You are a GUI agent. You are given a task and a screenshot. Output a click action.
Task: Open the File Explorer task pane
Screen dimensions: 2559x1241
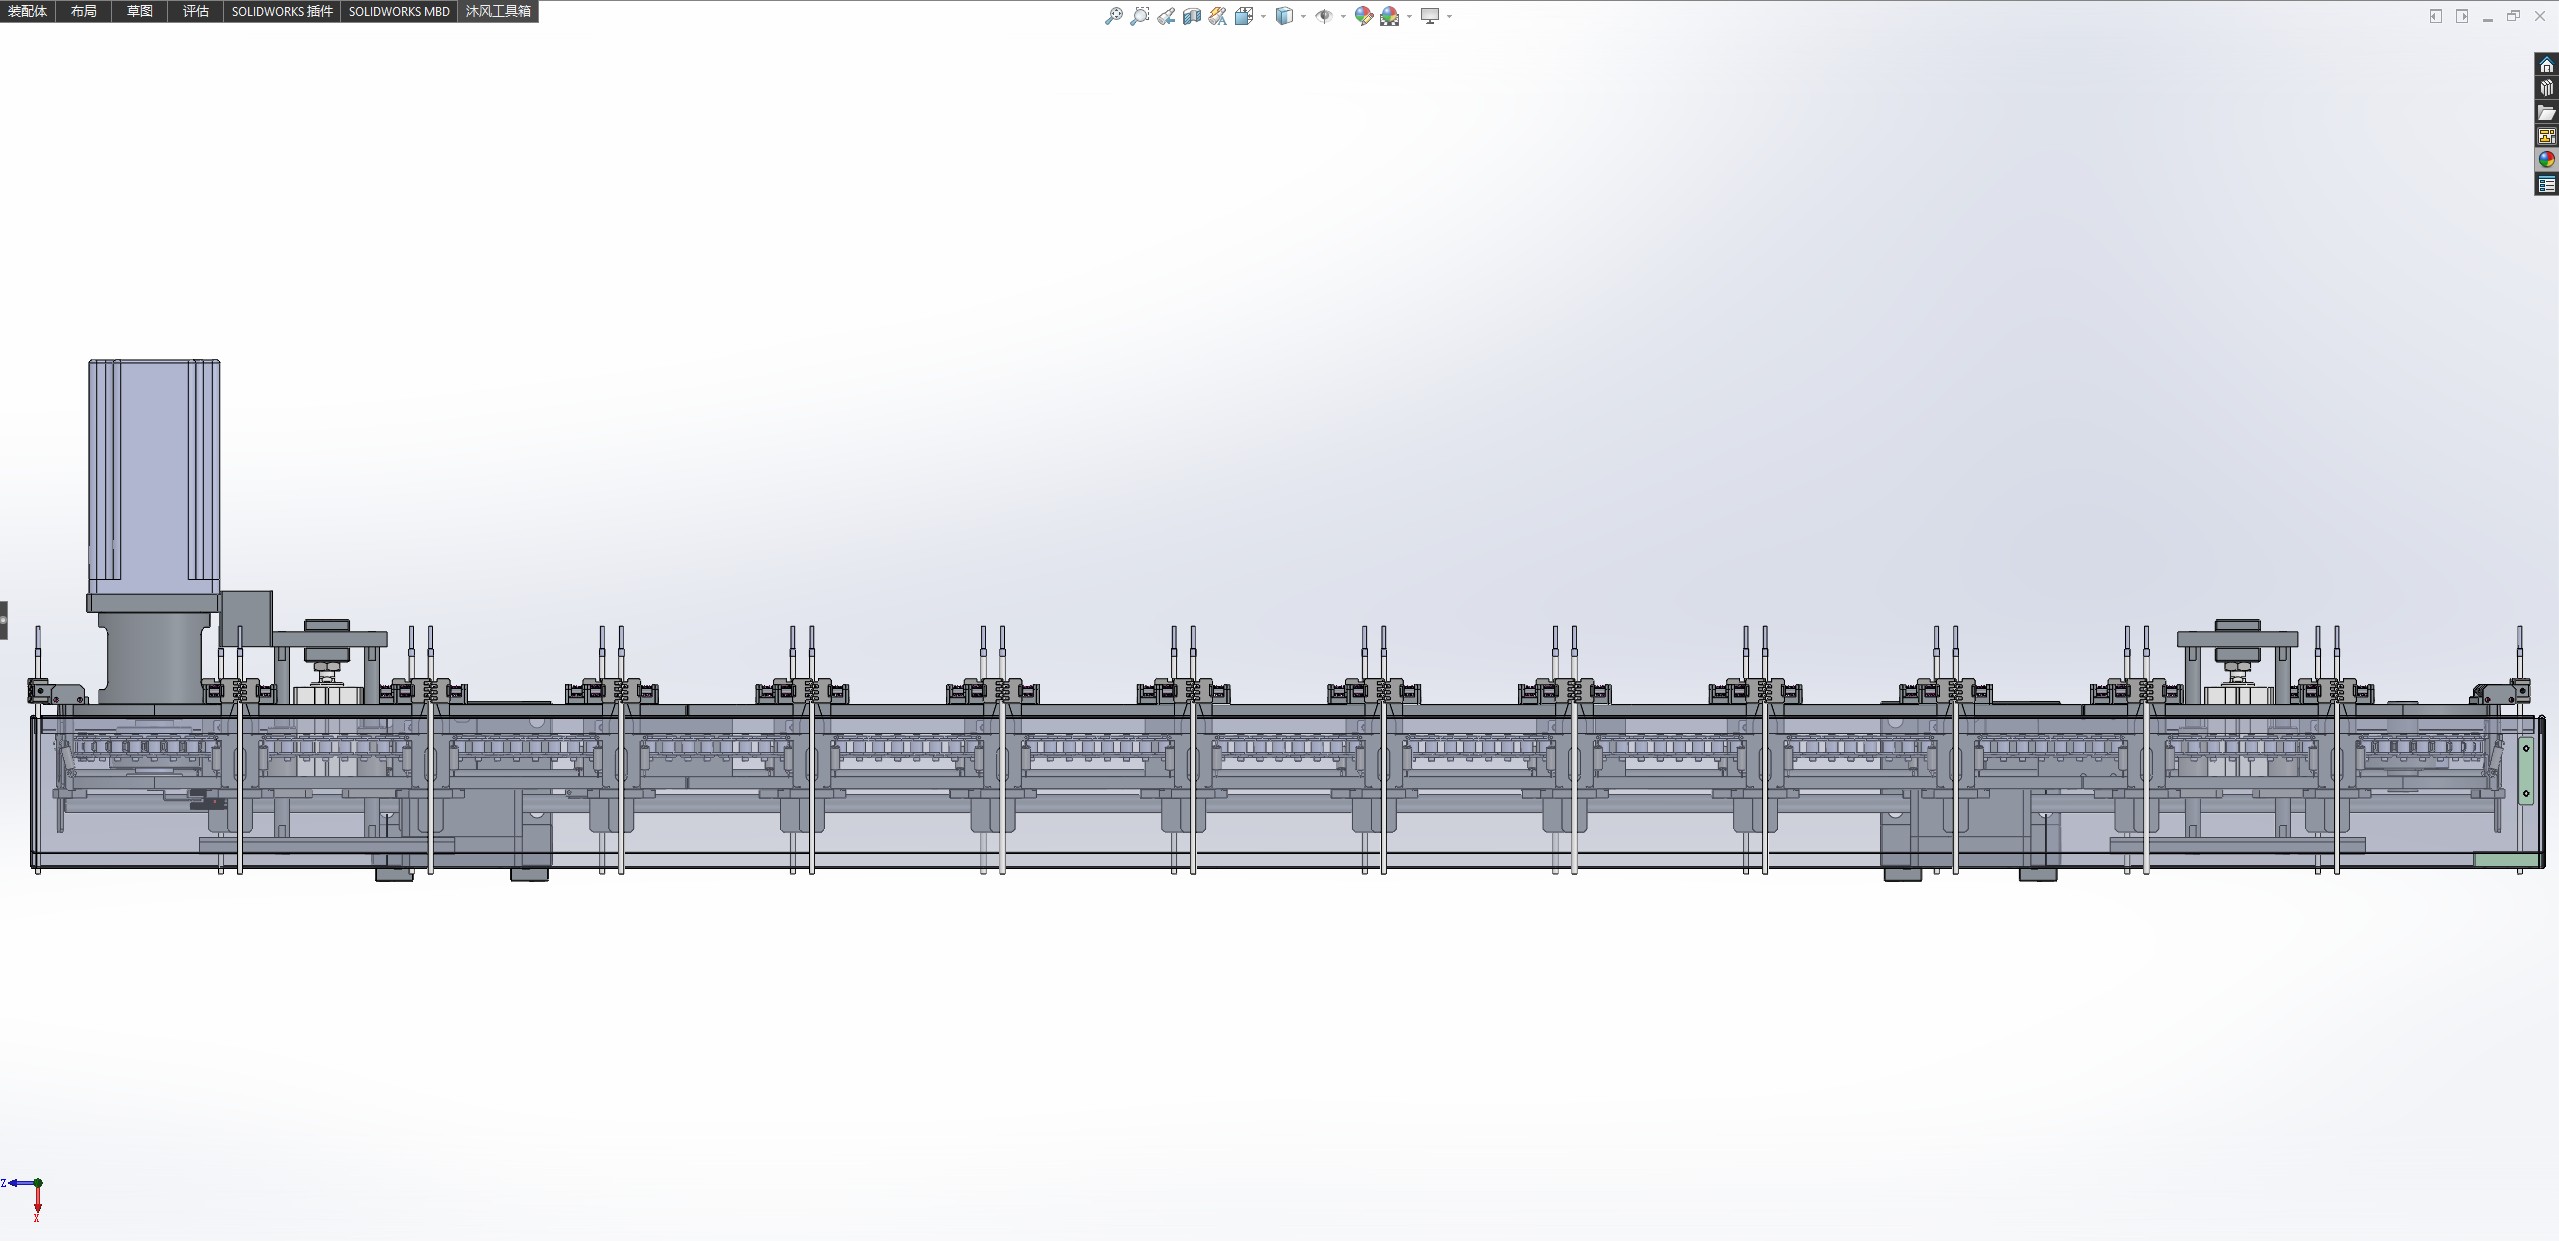tap(2546, 112)
